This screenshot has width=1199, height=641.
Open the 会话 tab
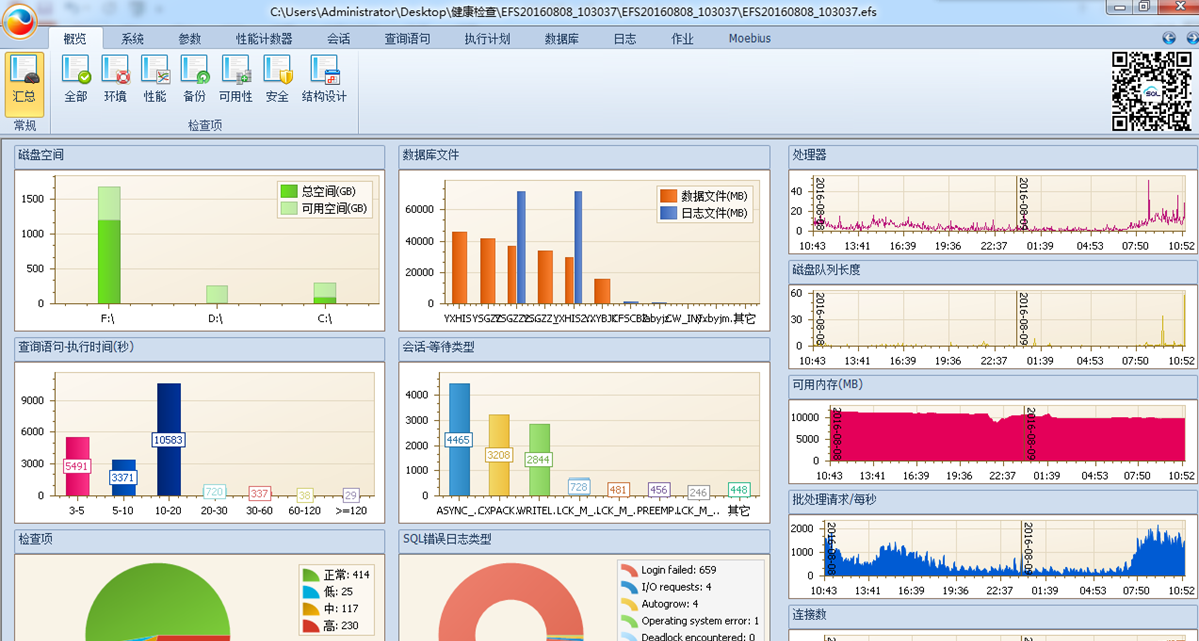[339, 38]
